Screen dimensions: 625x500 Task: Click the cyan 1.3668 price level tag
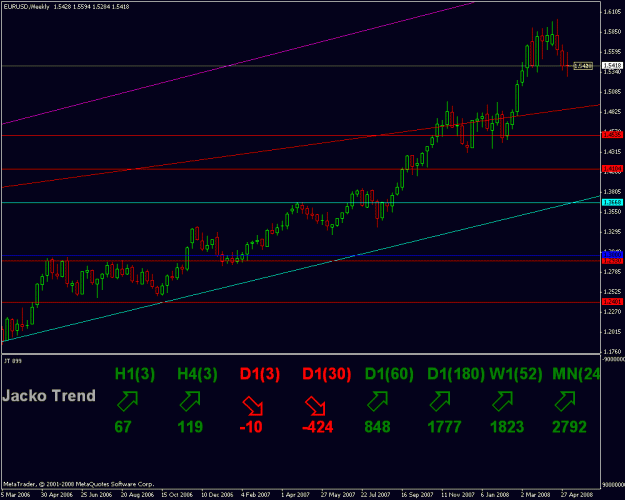click(612, 203)
